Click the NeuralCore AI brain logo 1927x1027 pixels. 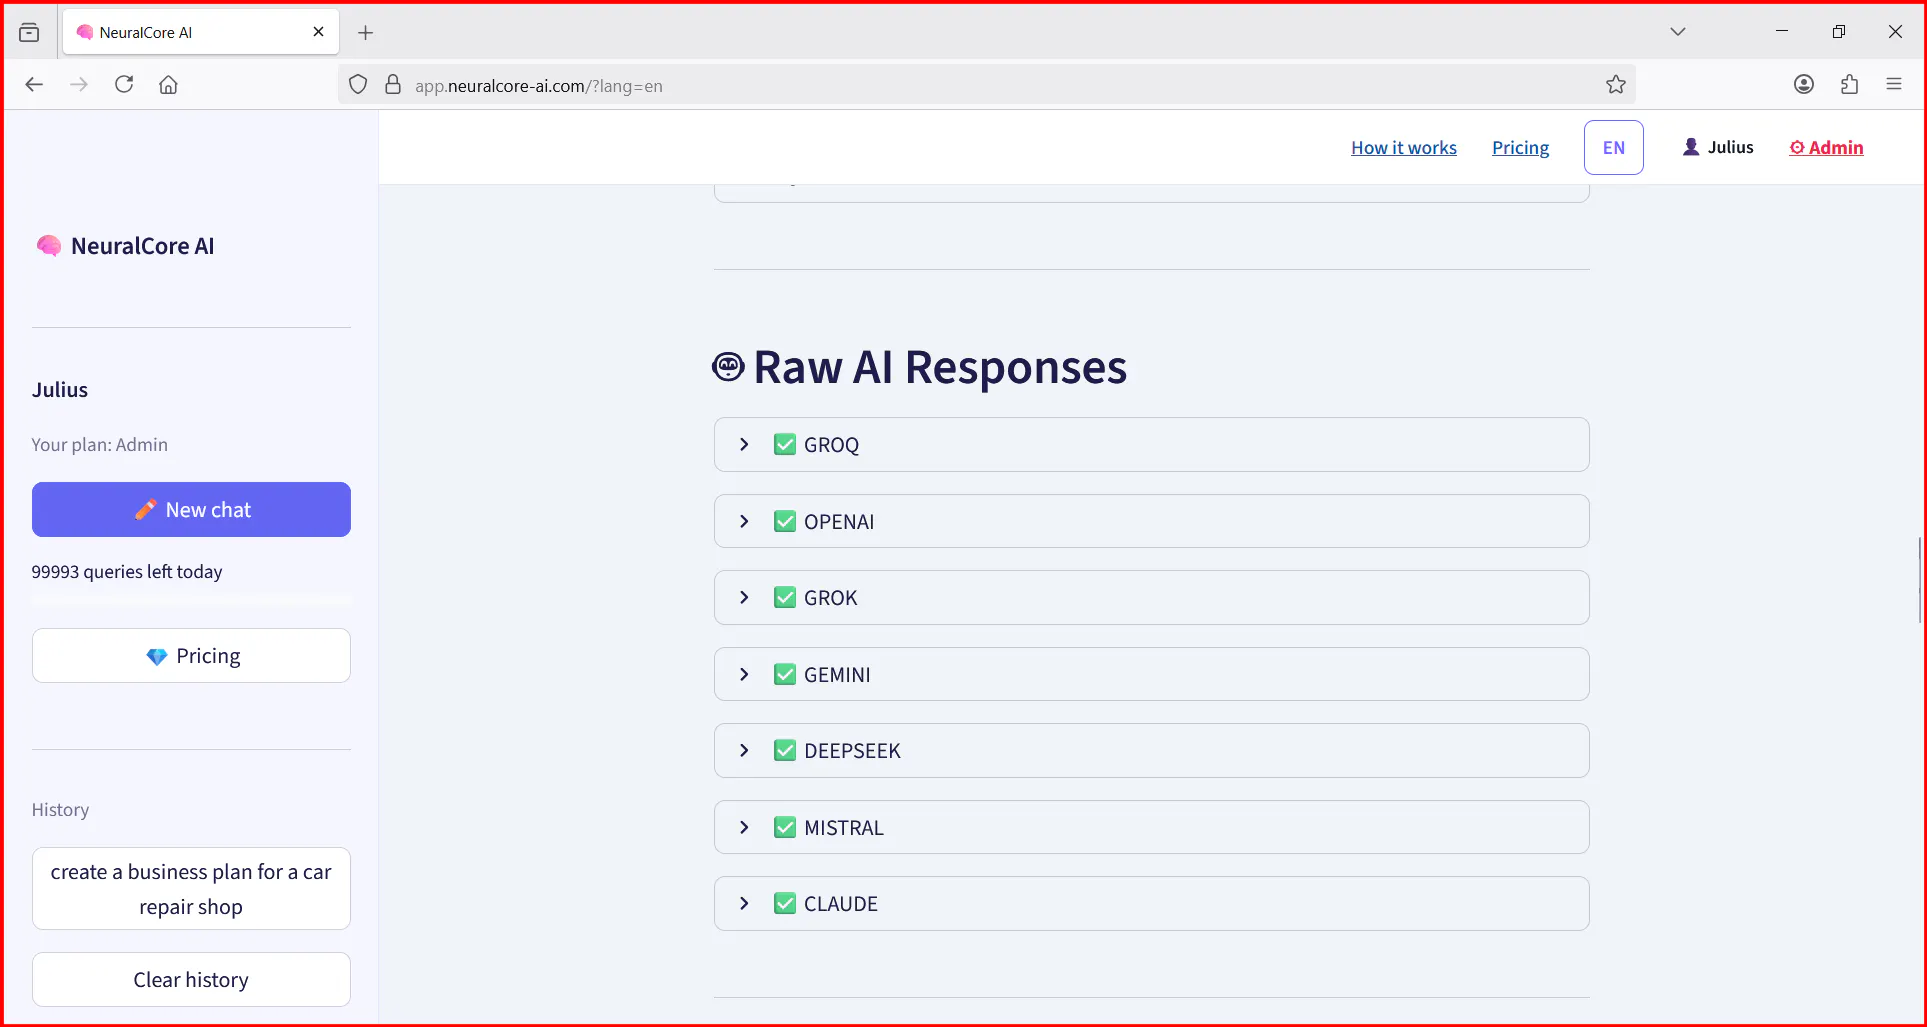(48, 246)
